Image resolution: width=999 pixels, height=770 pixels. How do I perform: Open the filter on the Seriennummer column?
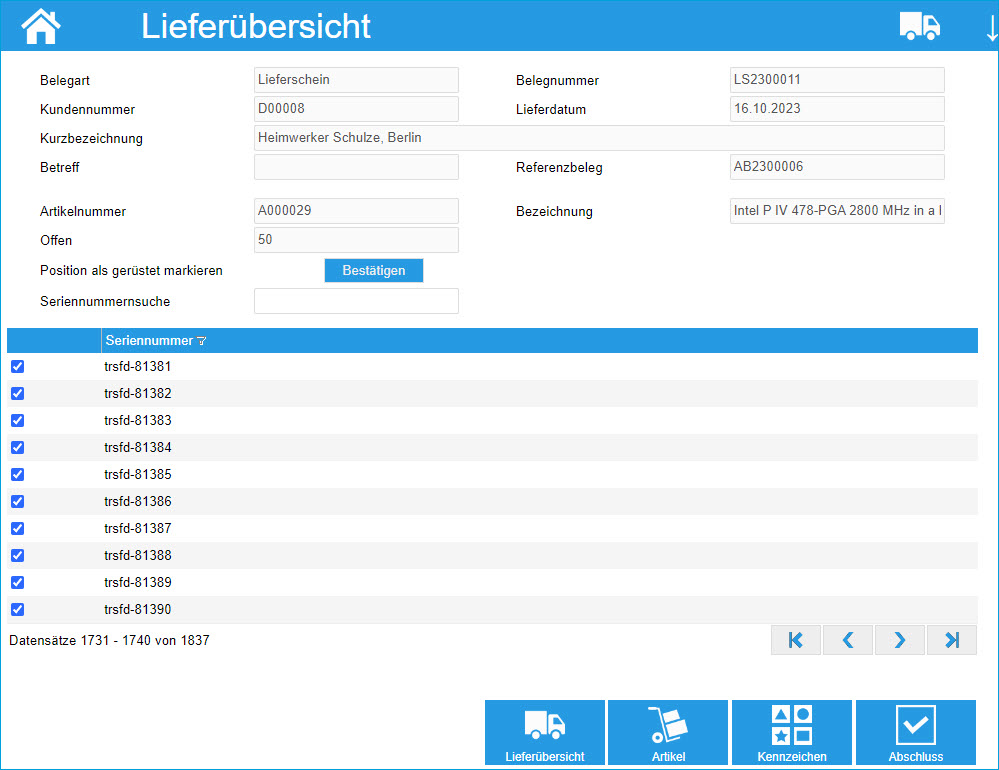pyautogui.click(x=201, y=340)
